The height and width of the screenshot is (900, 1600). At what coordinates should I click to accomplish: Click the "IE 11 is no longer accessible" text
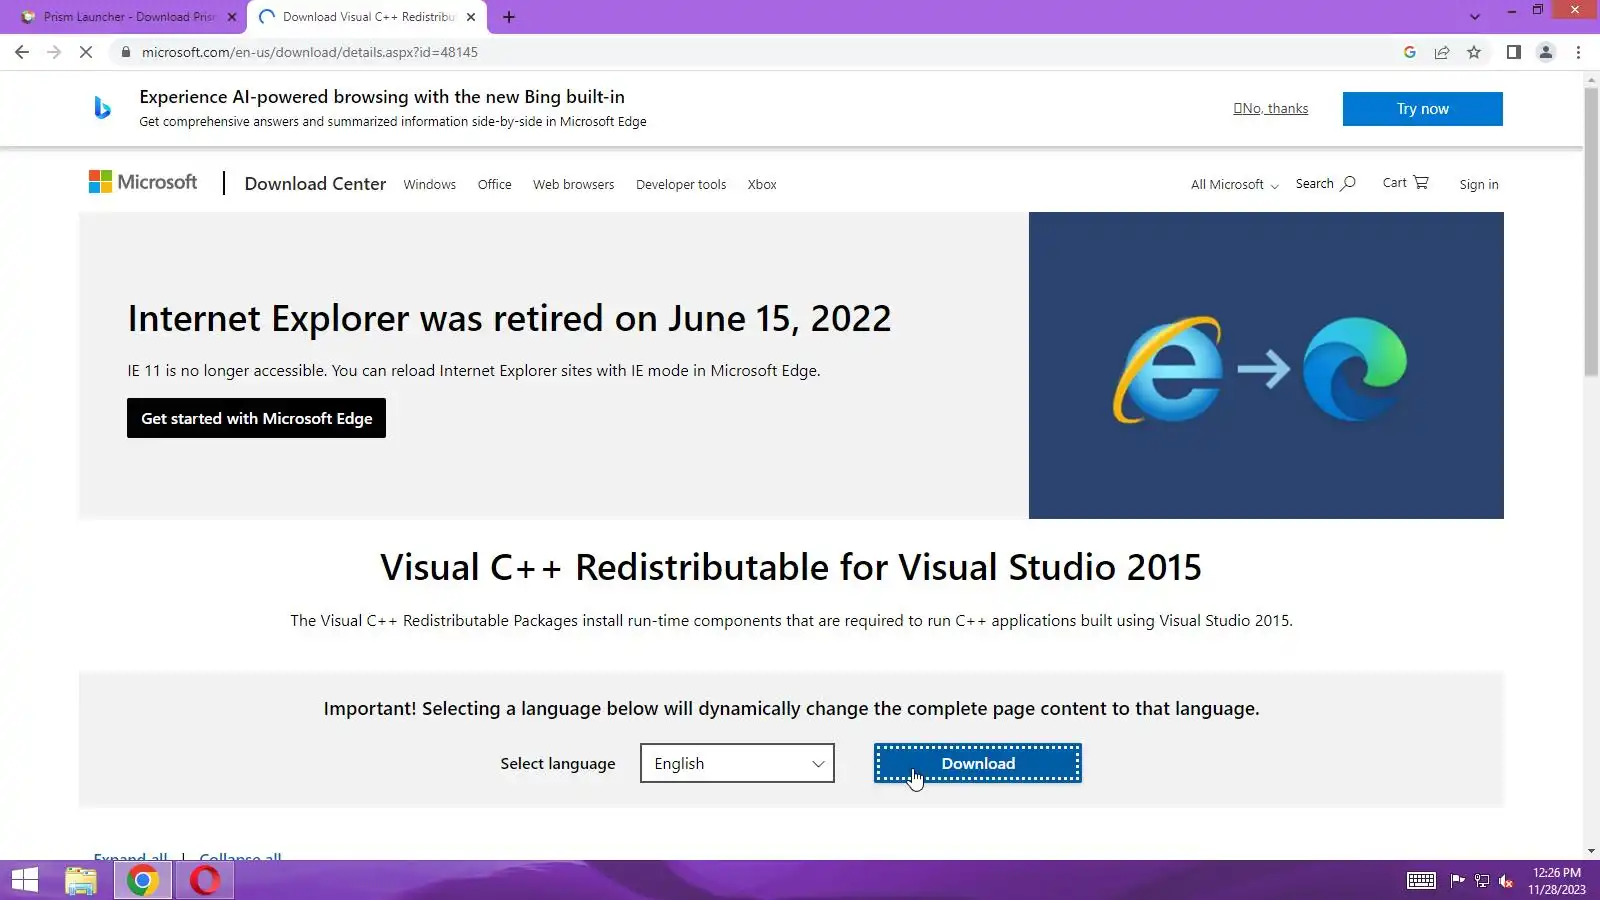474,371
